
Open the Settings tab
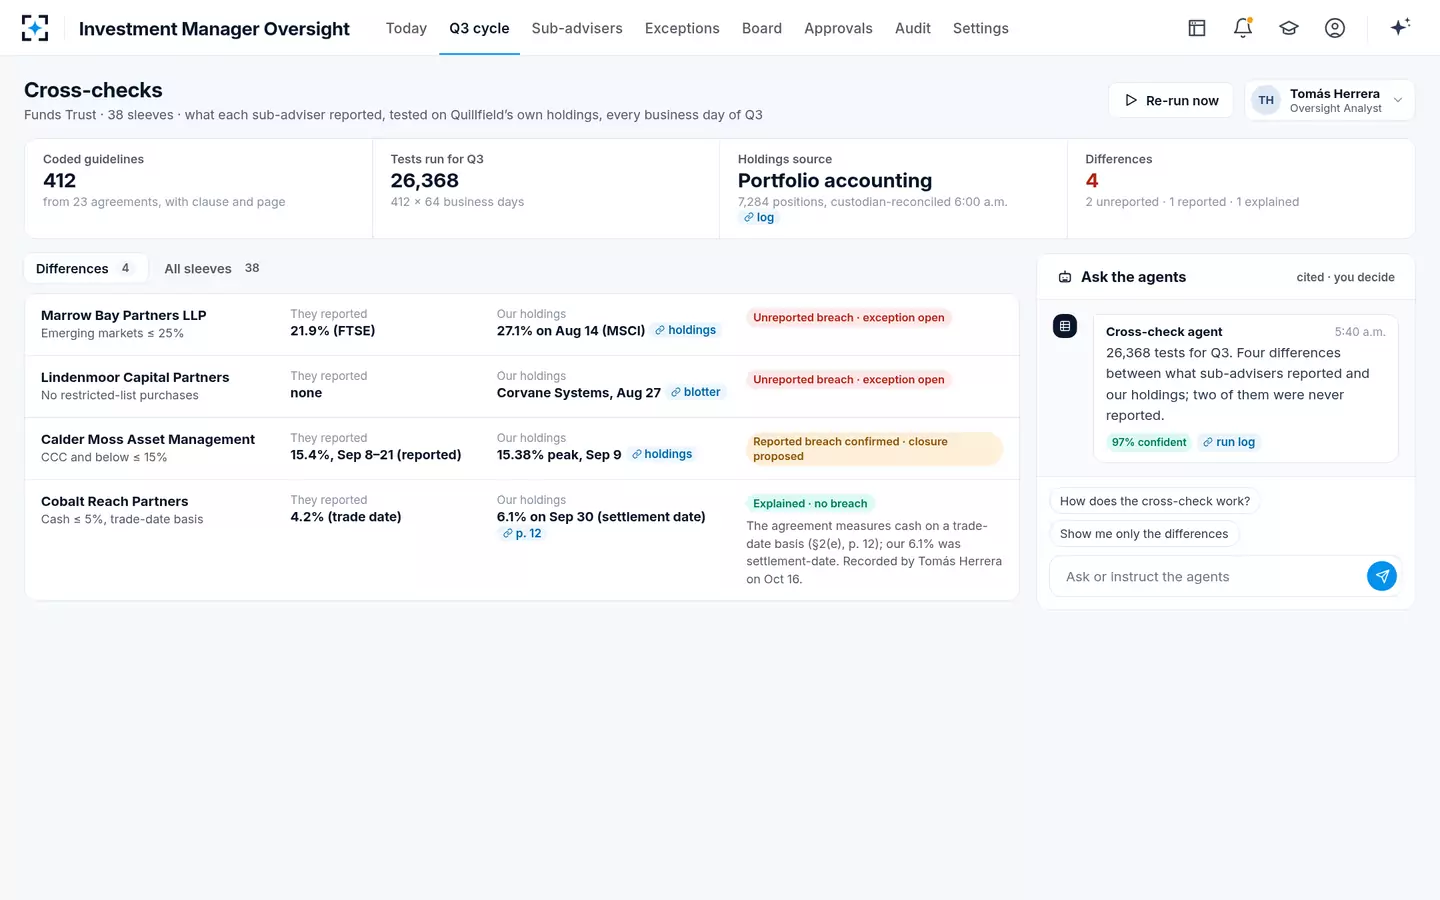click(x=981, y=28)
